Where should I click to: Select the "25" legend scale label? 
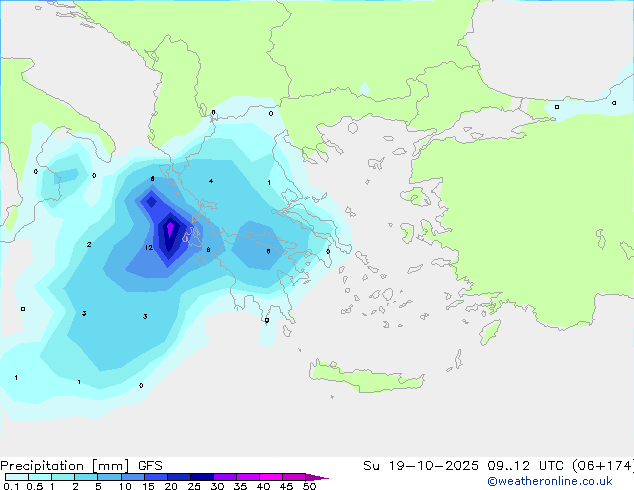[194, 486]
